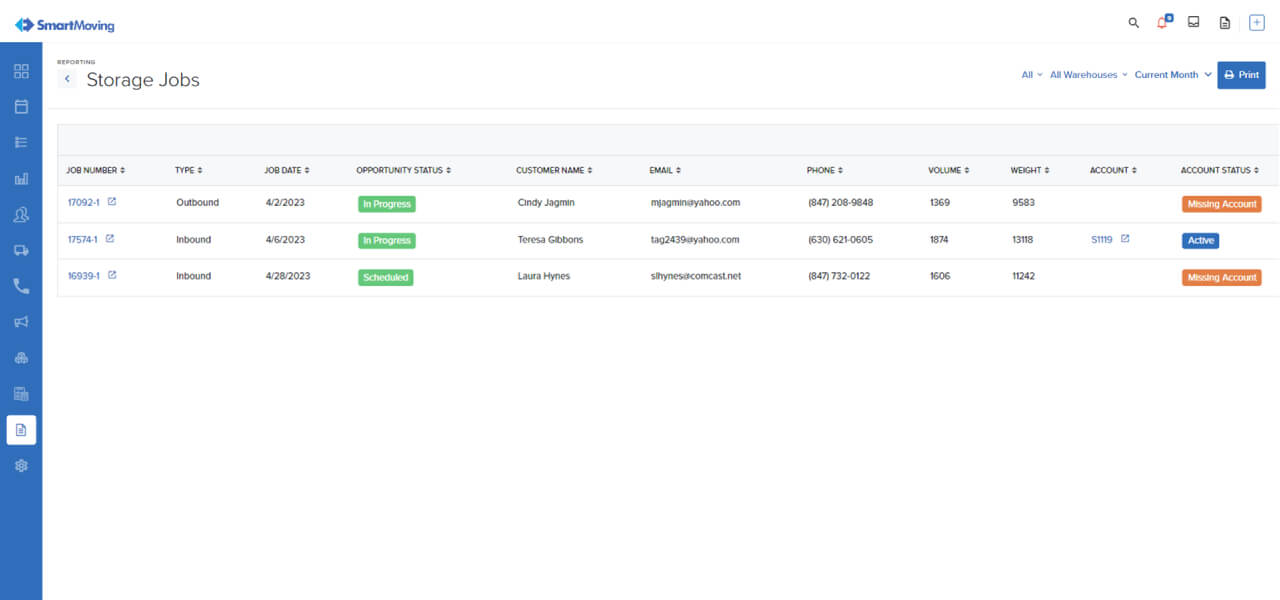Open the phone icon in sidebar
This screenshot has width=1280, height=600.
click(21, 286)
